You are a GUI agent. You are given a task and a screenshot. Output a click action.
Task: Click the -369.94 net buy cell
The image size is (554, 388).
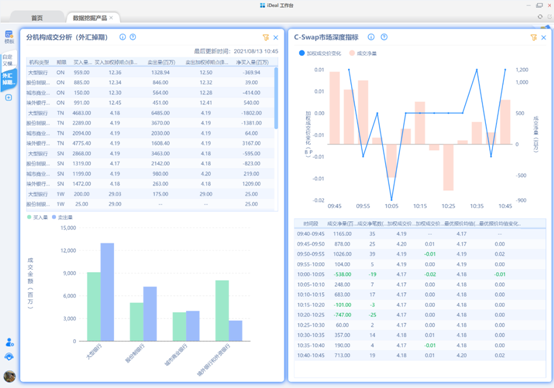(x=252, y=72)
